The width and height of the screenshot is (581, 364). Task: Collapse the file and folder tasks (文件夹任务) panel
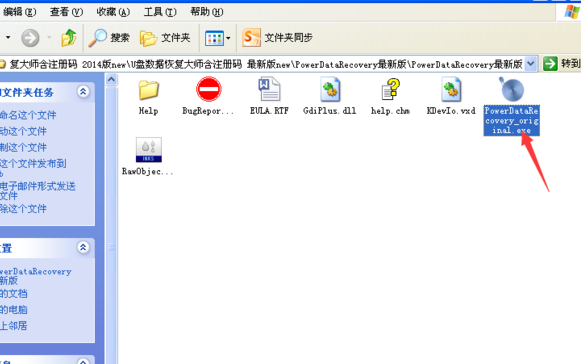coord(83,92)
